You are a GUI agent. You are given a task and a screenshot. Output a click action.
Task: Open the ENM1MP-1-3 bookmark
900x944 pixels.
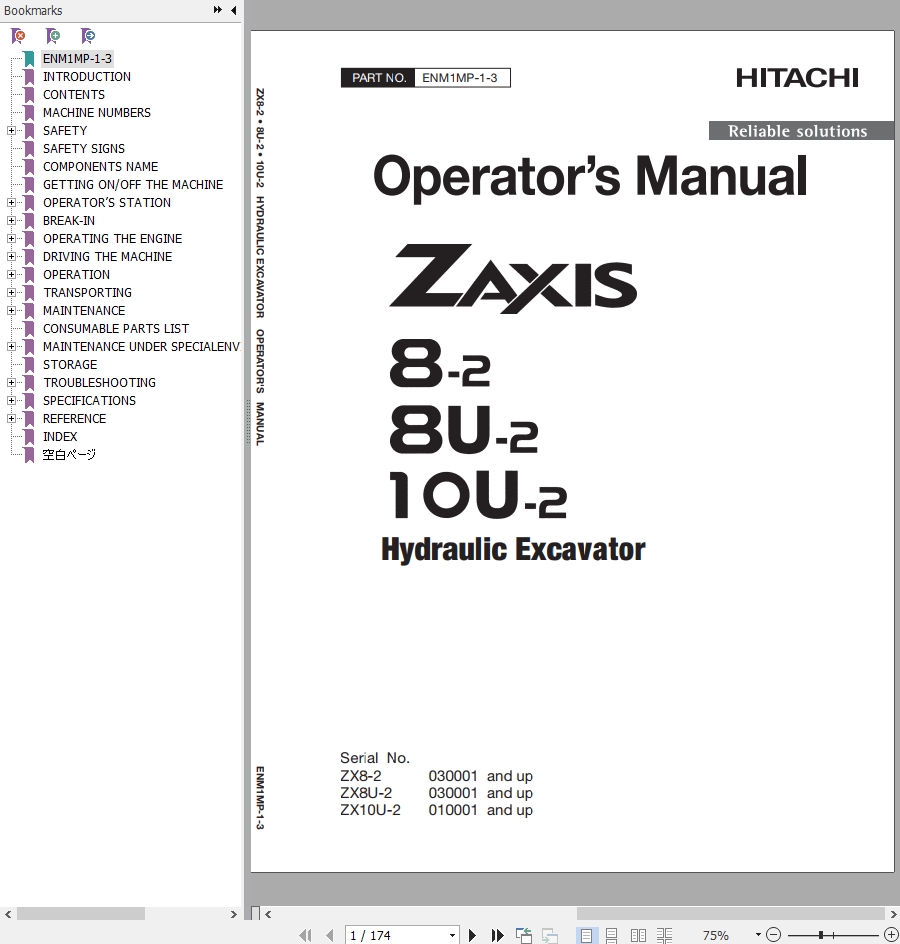77,58
